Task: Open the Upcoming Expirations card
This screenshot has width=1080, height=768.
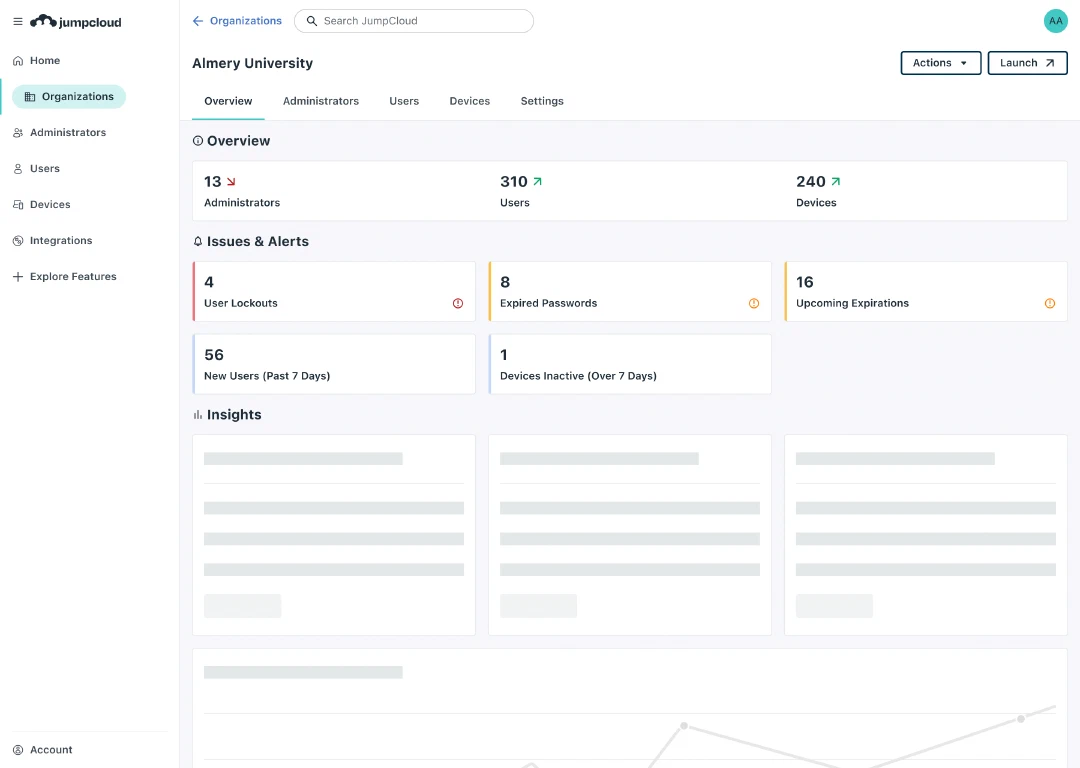Action: click(x=926, y=291)
